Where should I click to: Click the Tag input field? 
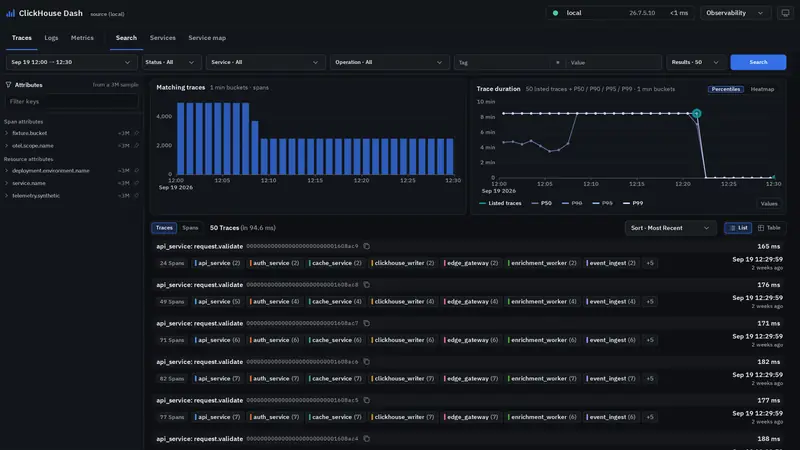tap(503, 62)
